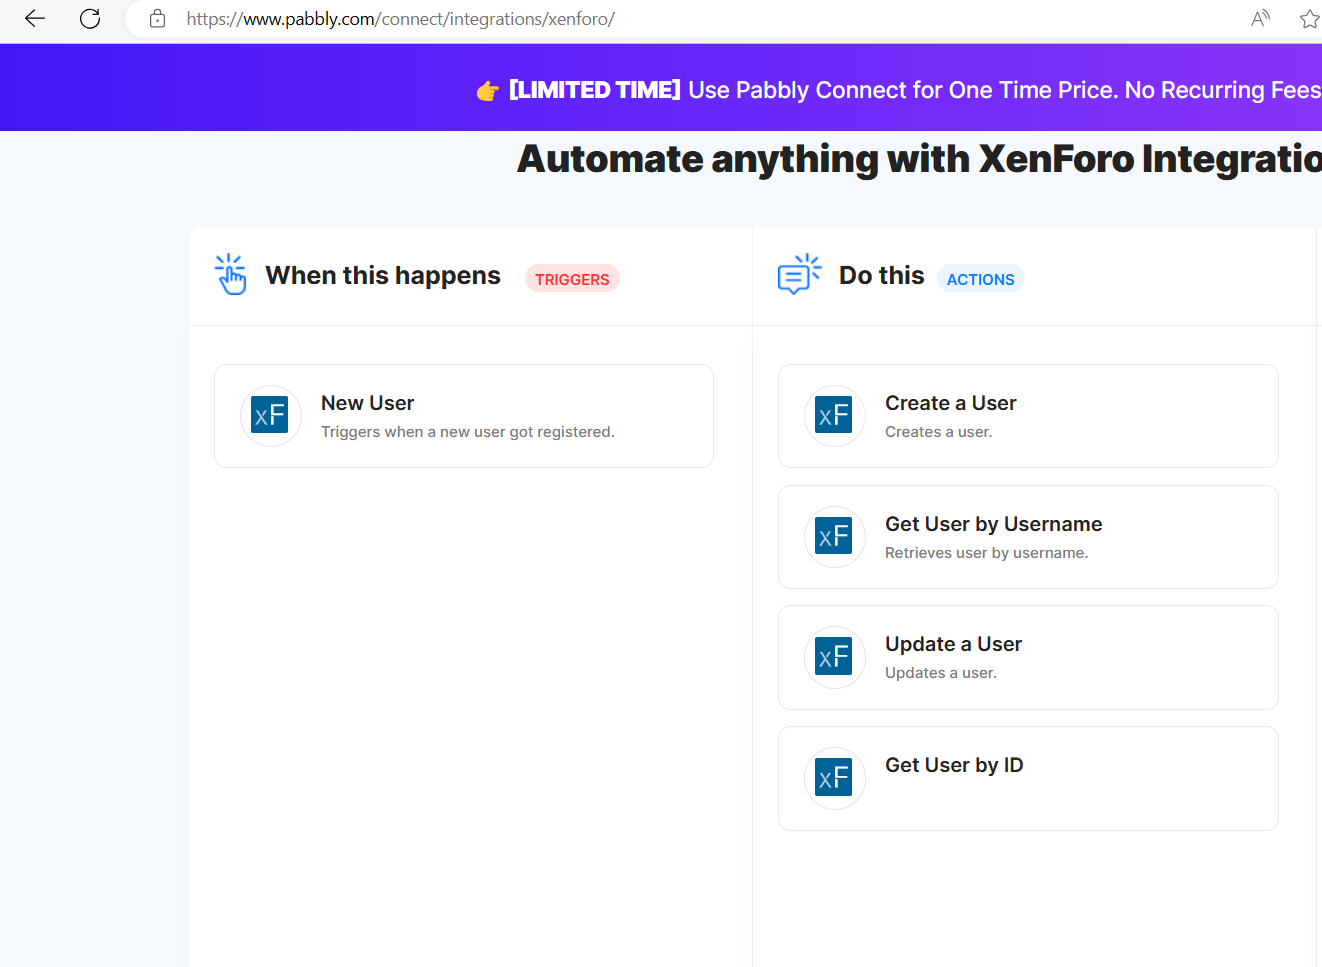Open the 'Get User by ID' action title
The image size is (1322, 967).
tap(954, 765)
